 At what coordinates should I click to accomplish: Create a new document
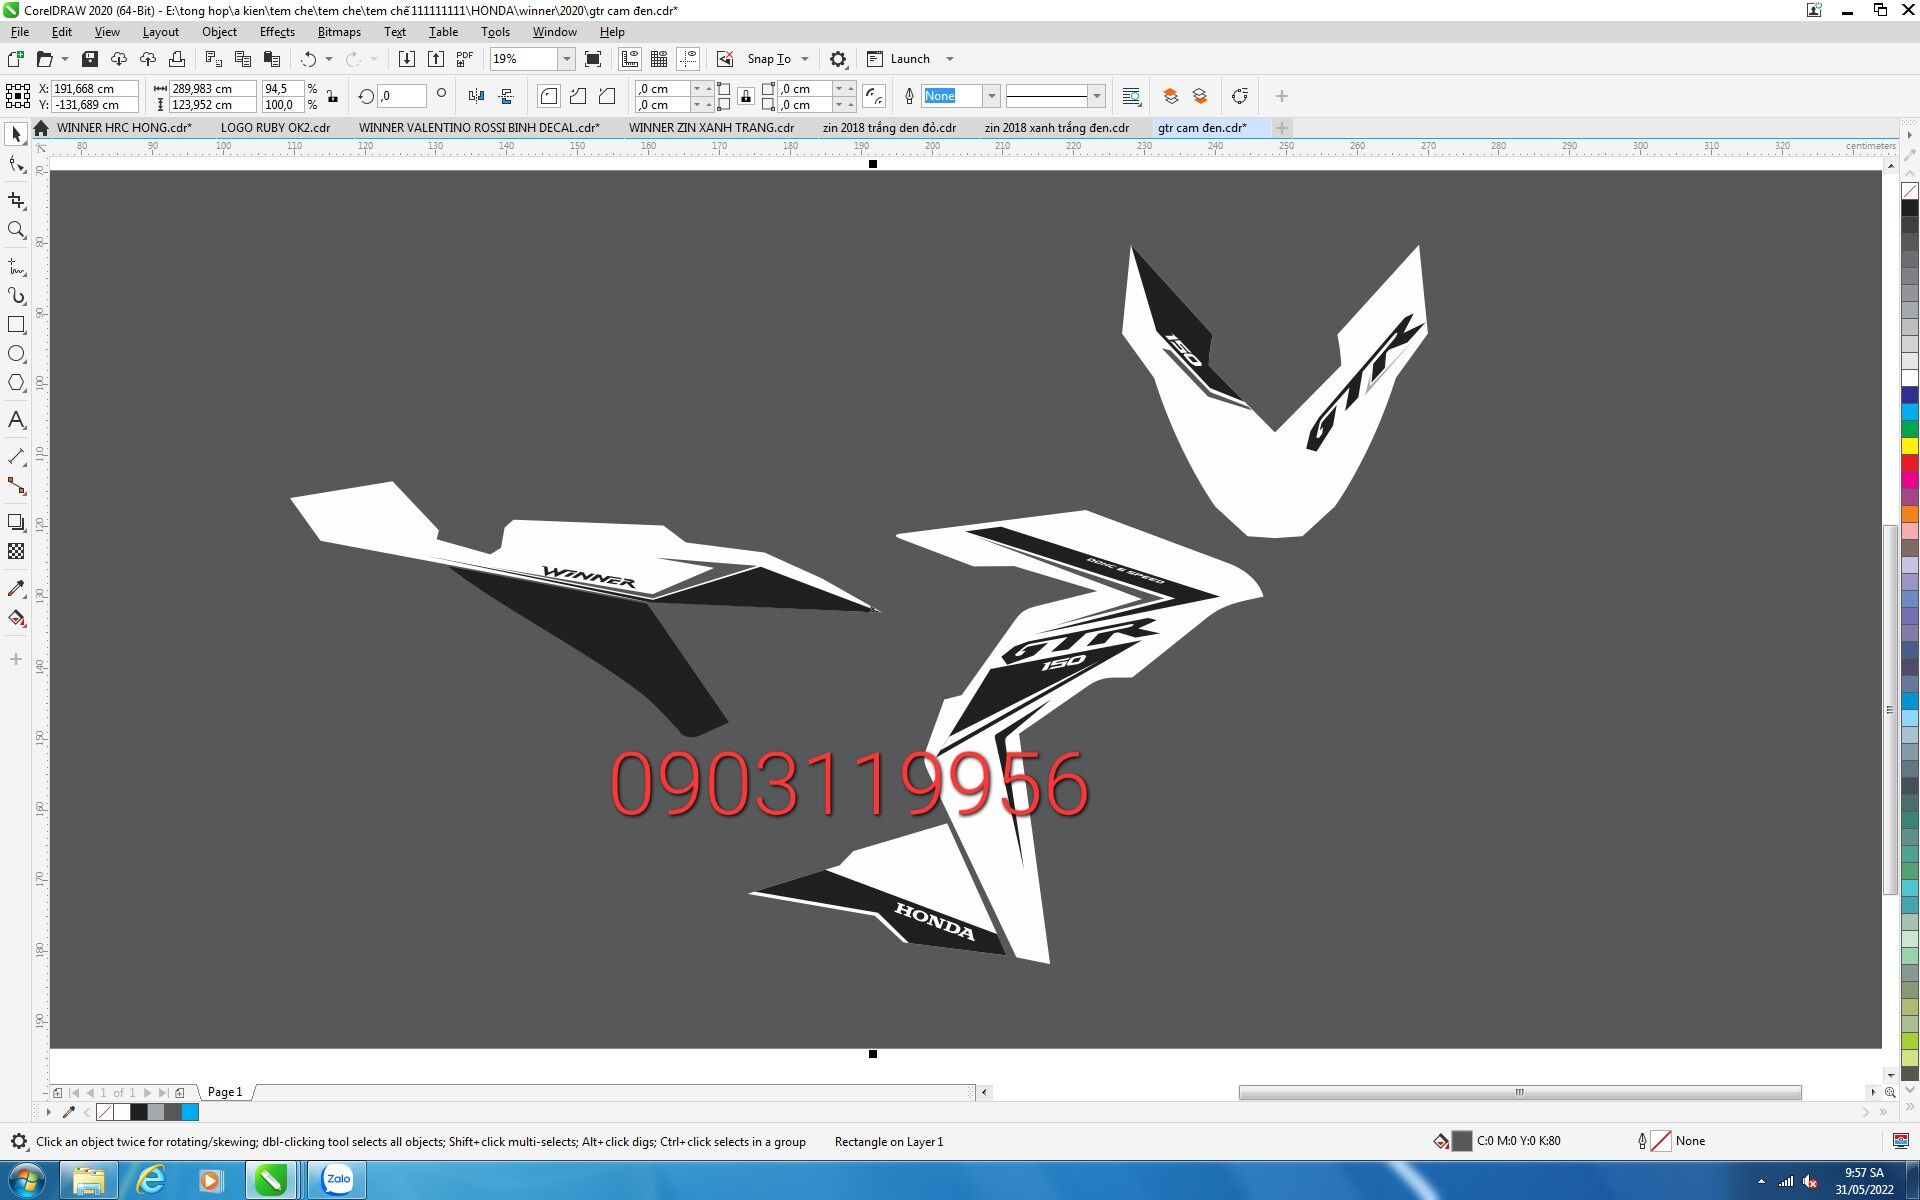pyautogui.click(x=16, y=59)
